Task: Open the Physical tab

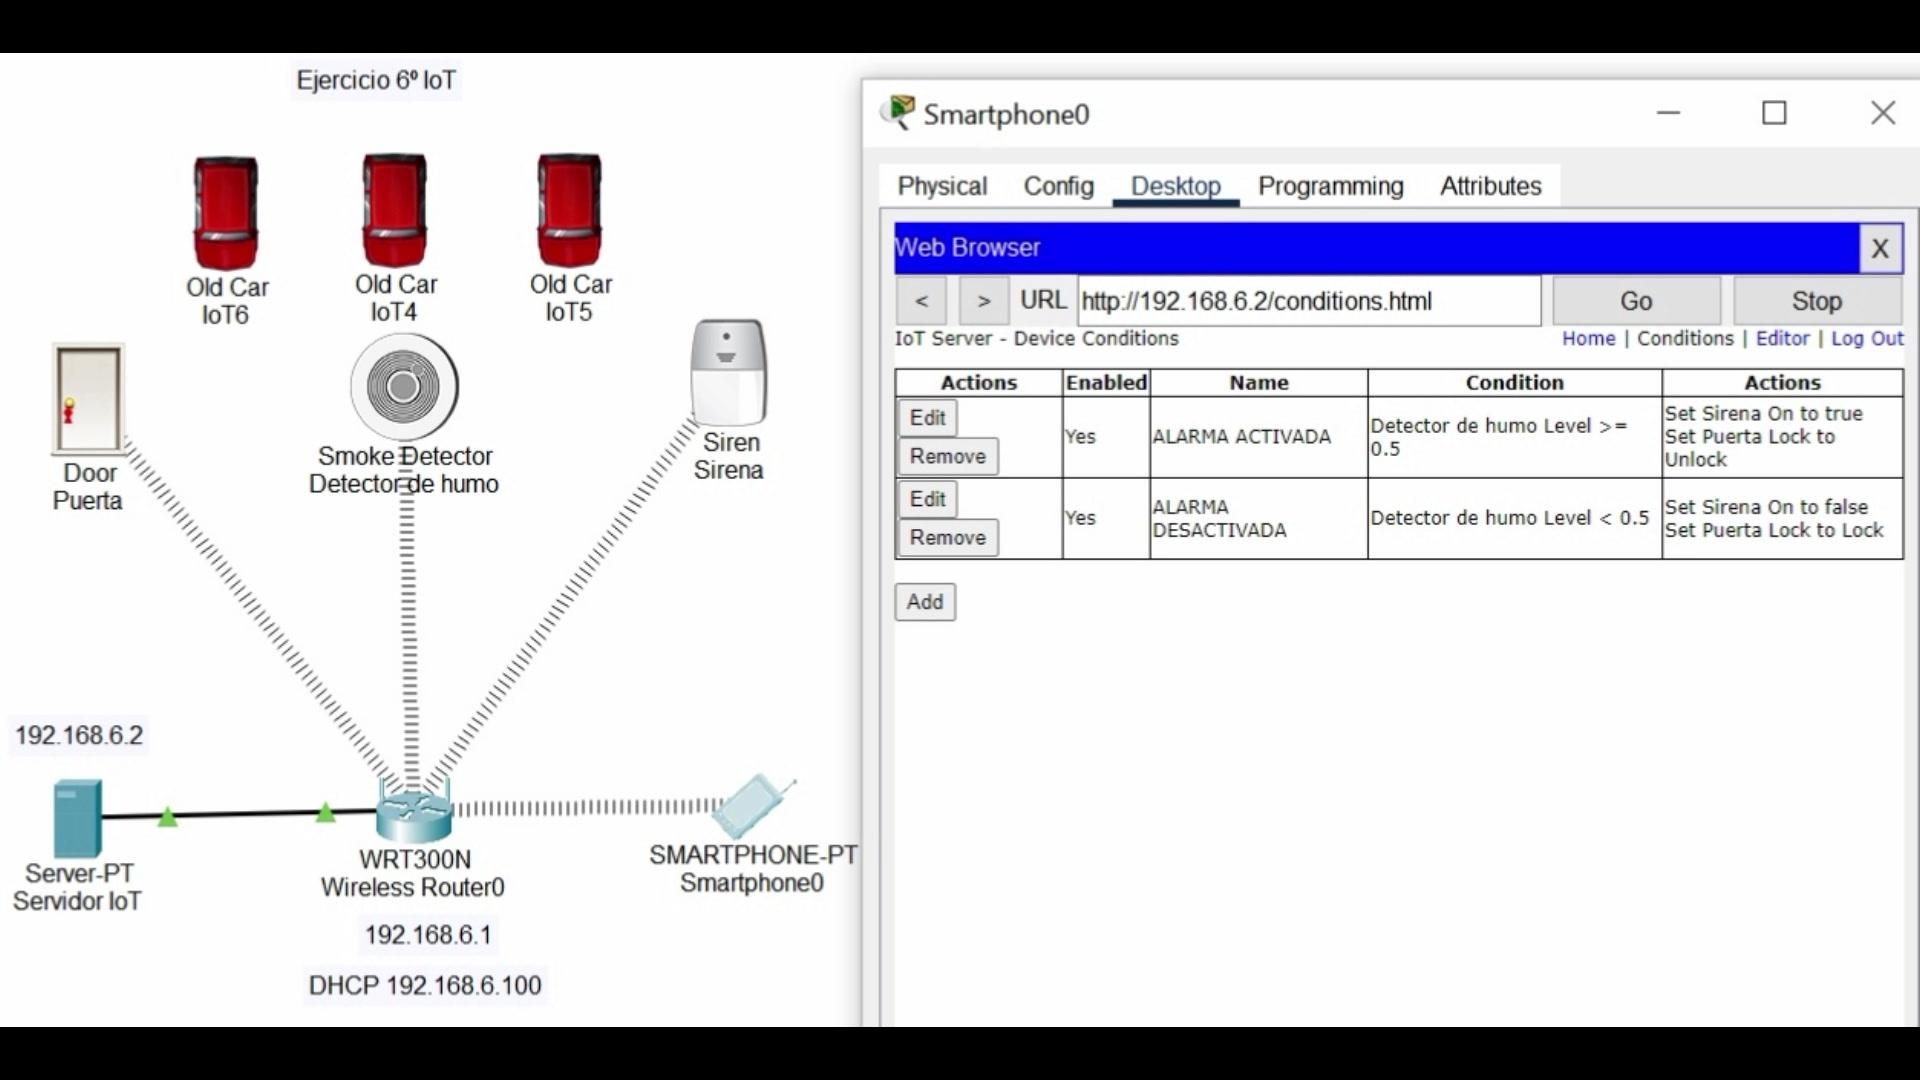Action: coord(941,186)
